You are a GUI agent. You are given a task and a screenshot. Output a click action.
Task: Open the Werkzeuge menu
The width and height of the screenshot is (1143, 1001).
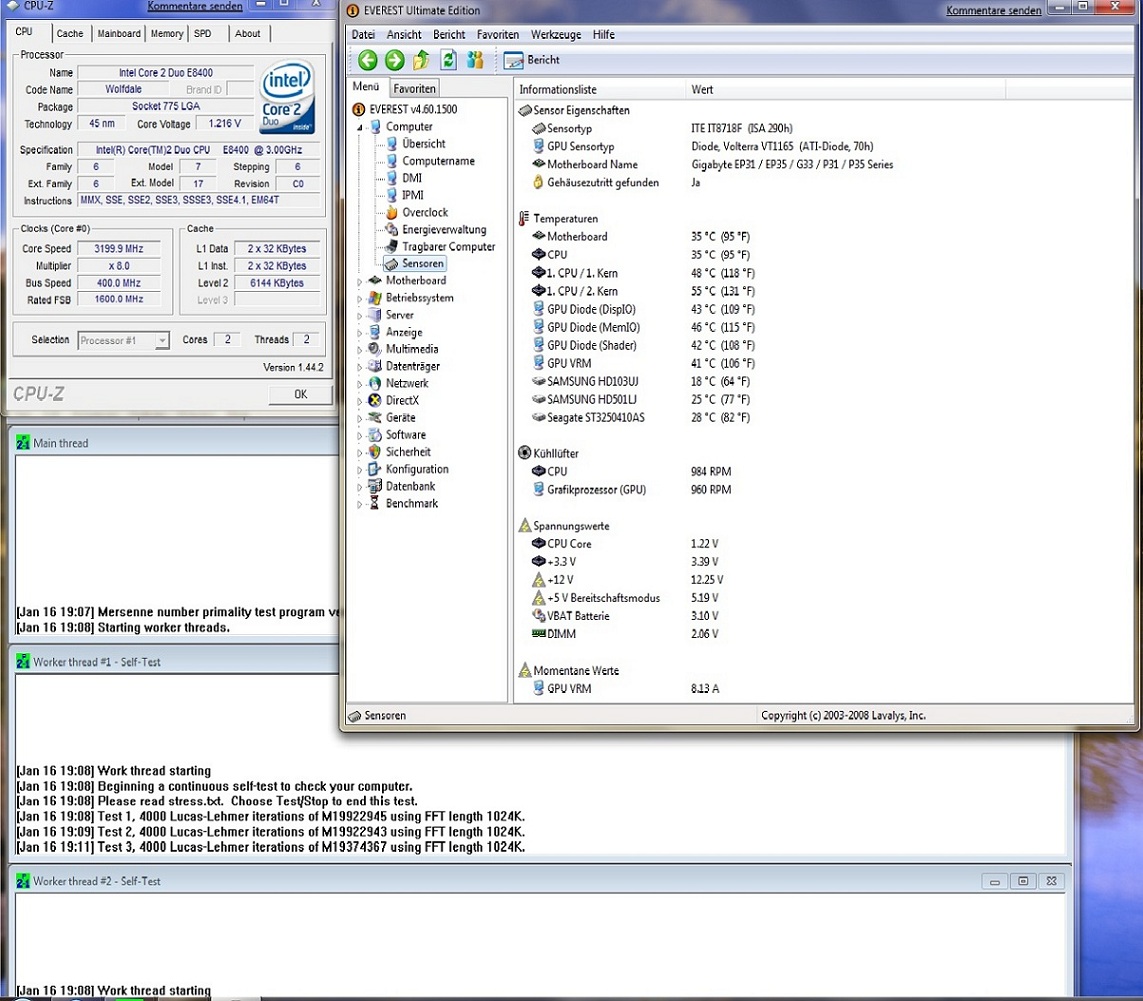556,34
